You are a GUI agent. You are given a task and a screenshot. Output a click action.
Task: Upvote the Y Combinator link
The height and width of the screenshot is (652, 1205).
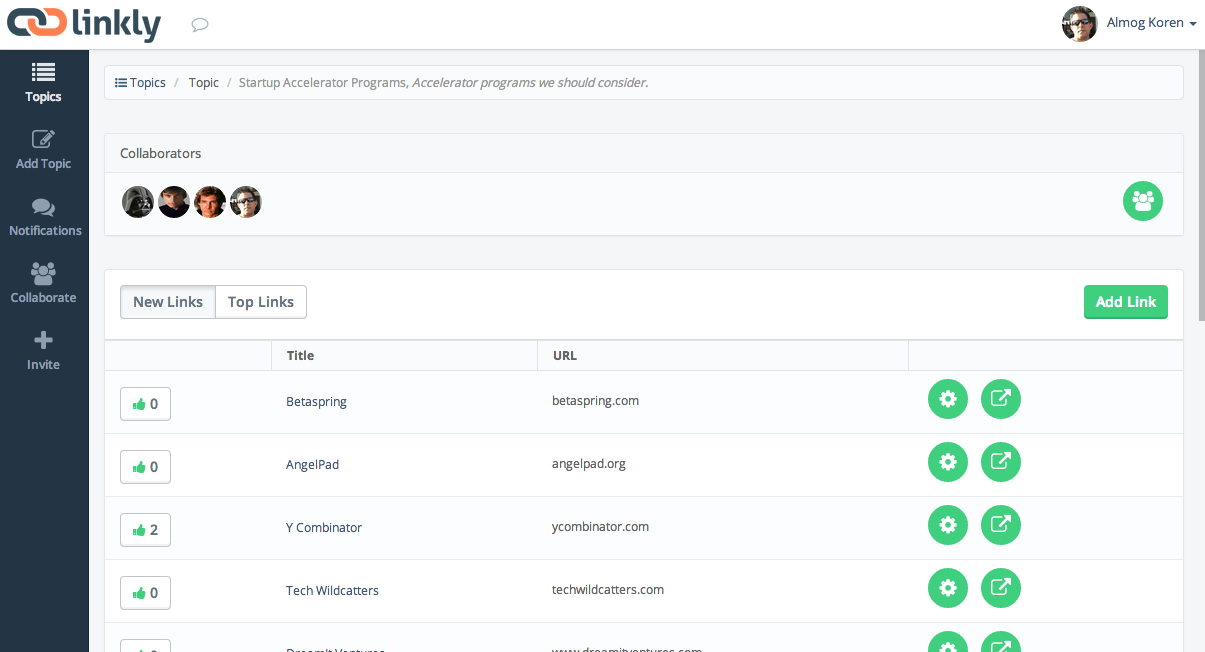(x=145, y=530)
